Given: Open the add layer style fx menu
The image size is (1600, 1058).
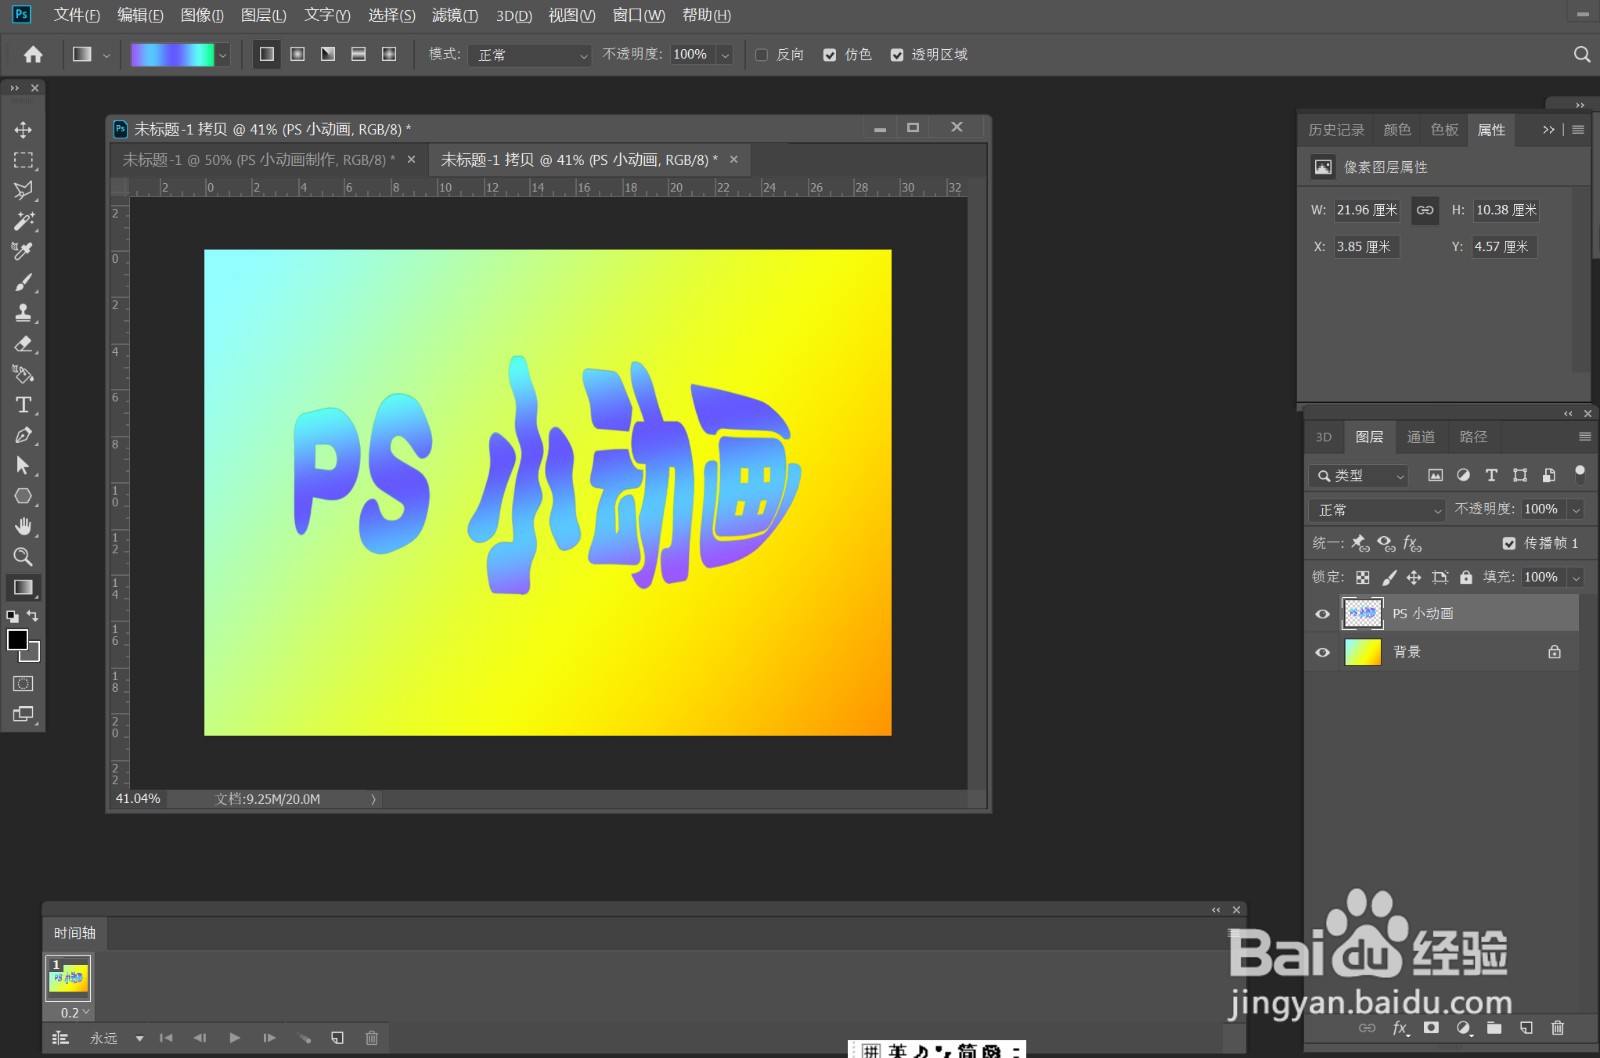Looking at the screenshot, I should [x=1401, y=1028].
